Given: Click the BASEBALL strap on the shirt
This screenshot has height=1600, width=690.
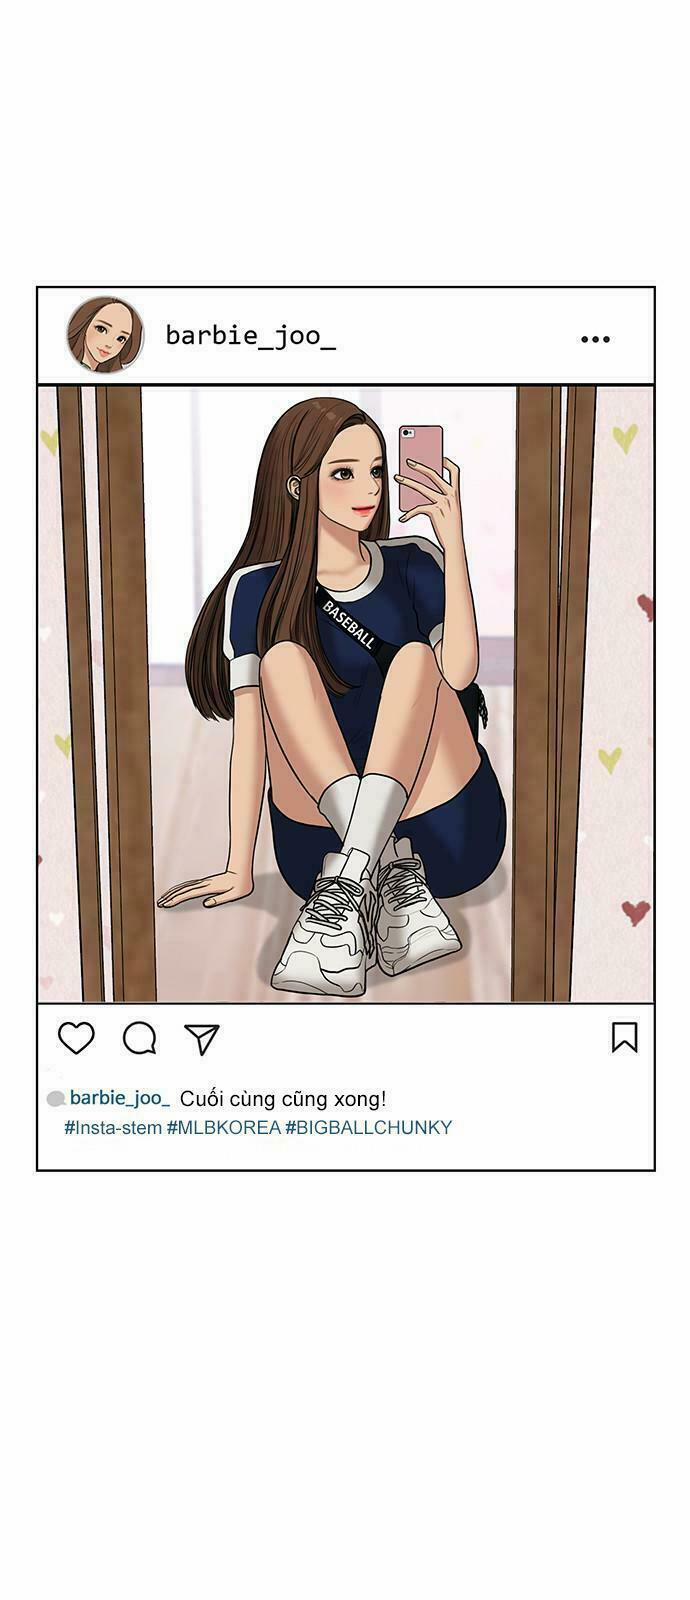Looking at the screenshot, I should [x=349, y=623].
